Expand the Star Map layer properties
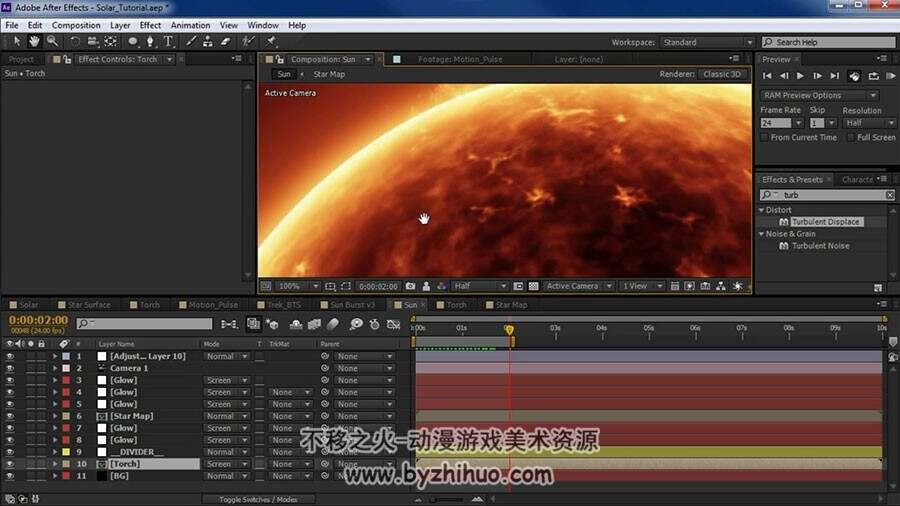The height and width of the screenshot is (506, 900). point(55,416)
